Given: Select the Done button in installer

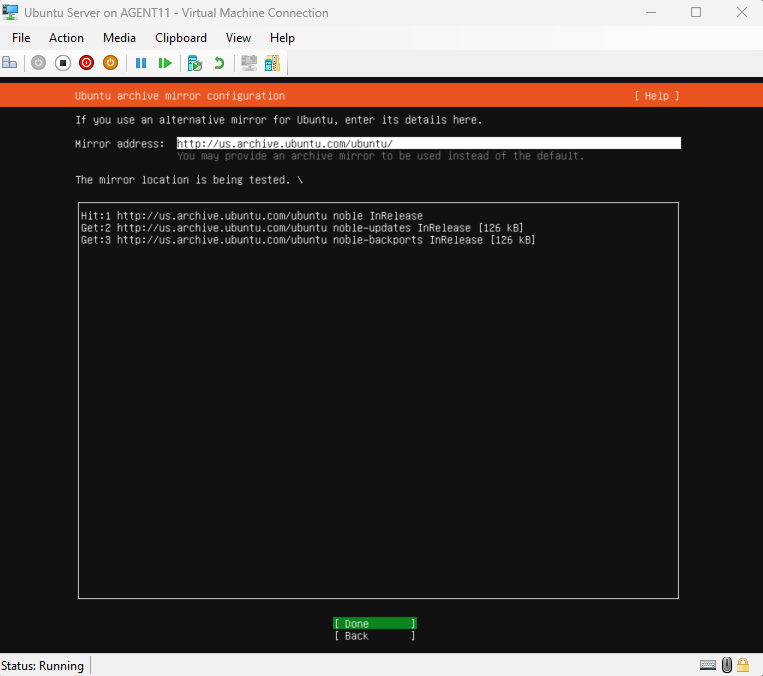Looking at the screenshot, I should 374,624.
